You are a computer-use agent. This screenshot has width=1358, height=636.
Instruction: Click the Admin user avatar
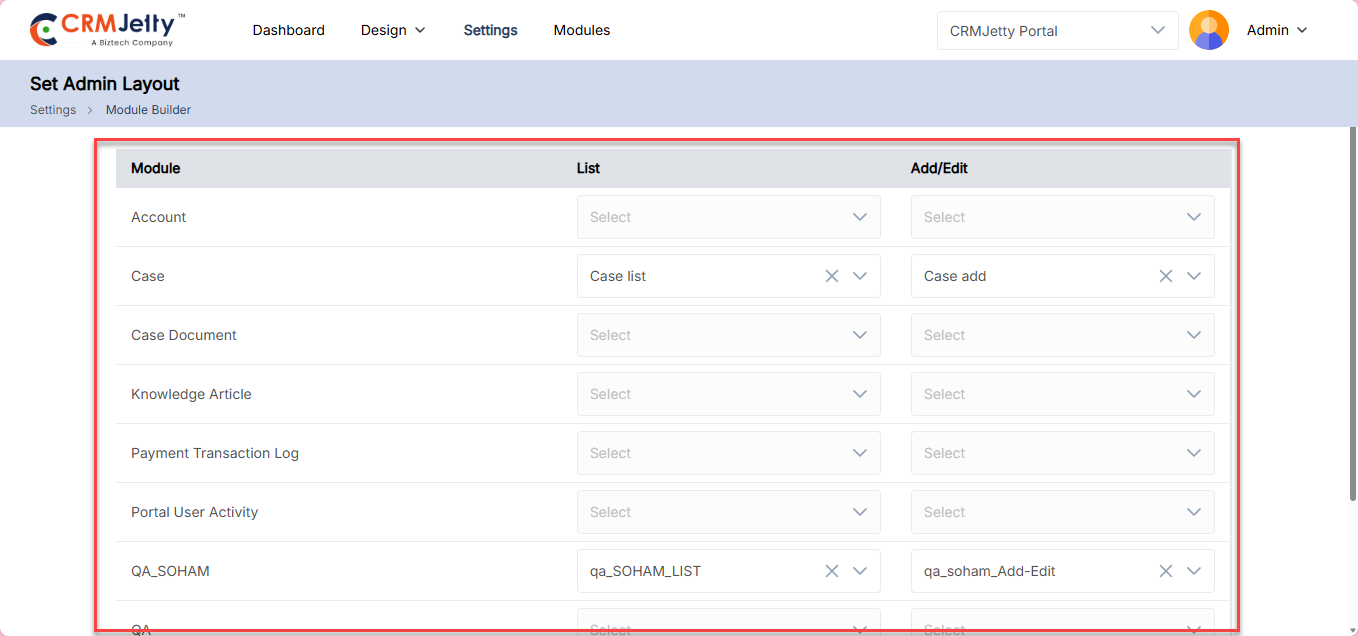point(1208,30)
